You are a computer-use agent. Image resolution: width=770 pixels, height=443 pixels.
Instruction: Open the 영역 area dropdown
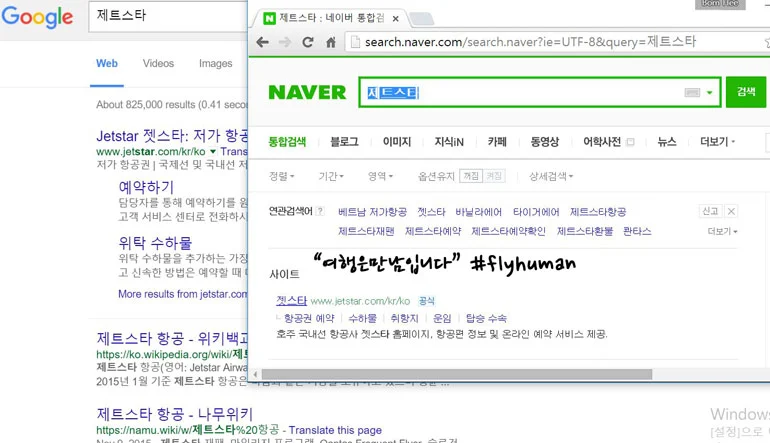pyautogui.click(x=381, y=176)
